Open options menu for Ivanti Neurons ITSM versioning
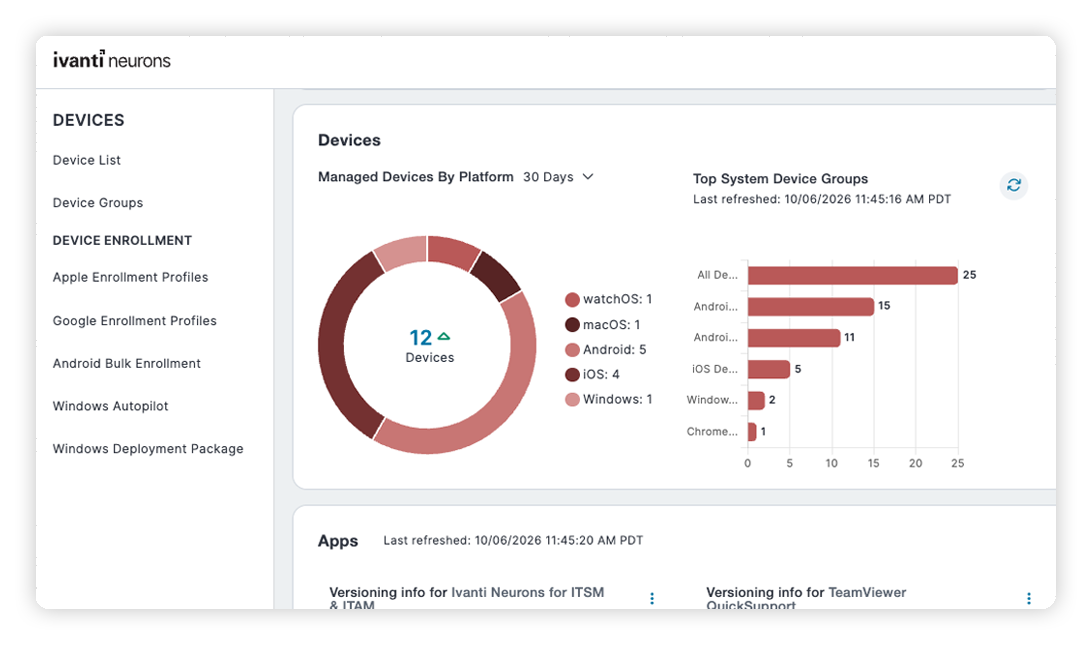The image size is (1092, 645). (x=652, y=598)
